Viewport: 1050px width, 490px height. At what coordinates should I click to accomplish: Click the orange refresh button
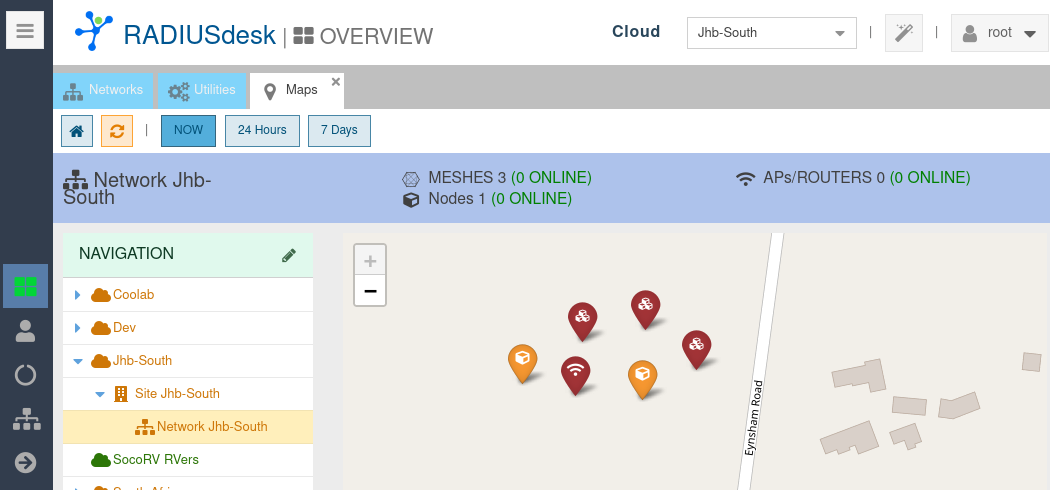pyautogui.click(x=117, y=131)
